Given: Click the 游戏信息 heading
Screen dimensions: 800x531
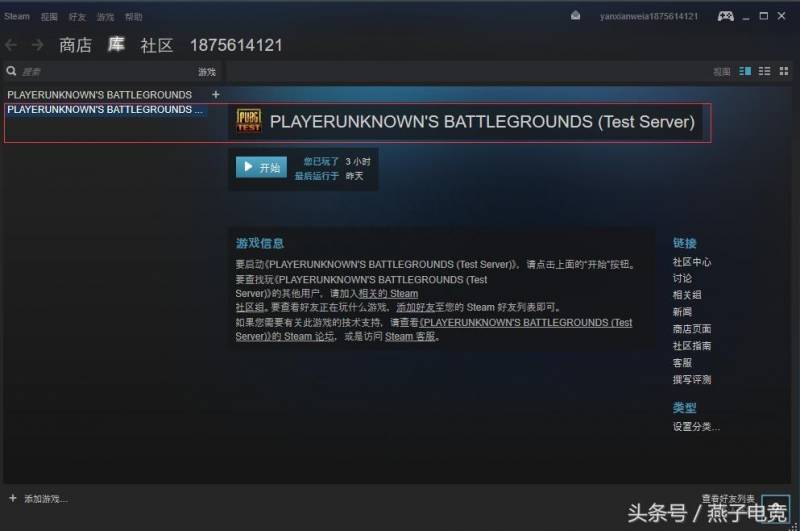Looking at the screenshot, I should (x=260, y=243).
